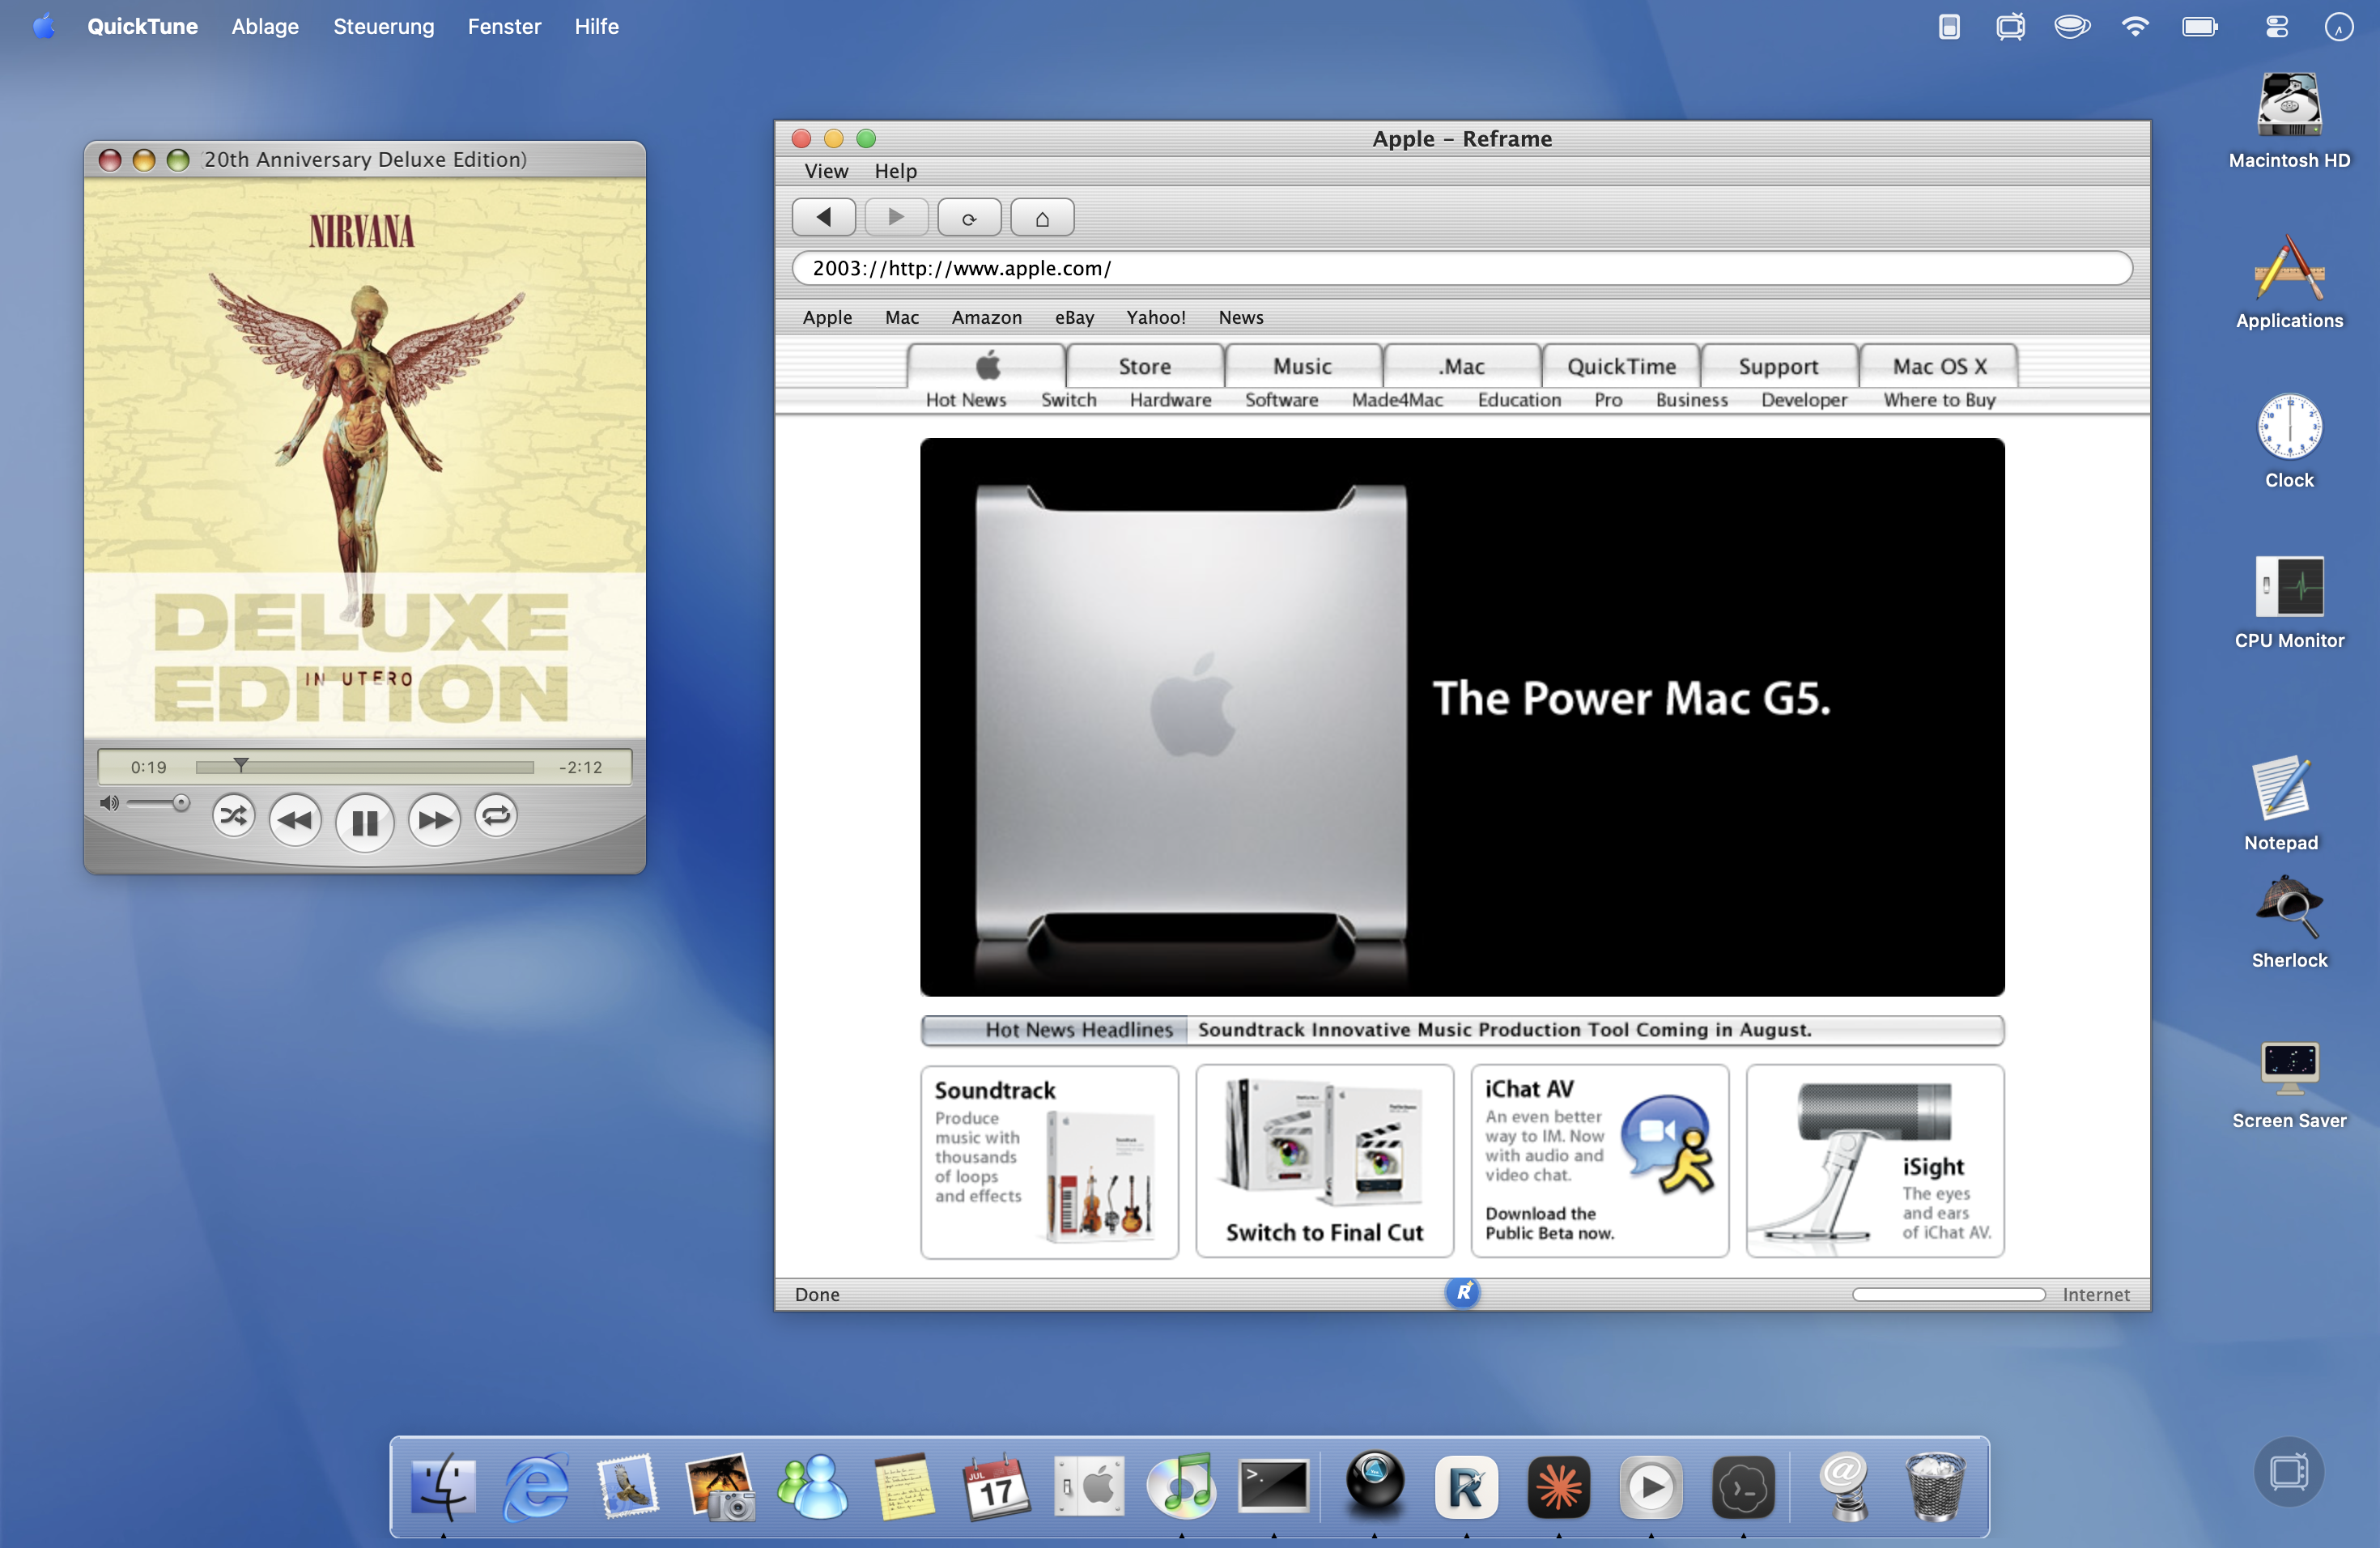This screenshot has height=1548, width=2380.
Task: Open the control toggles icon in menu bar
Action: coord(2276,26)
